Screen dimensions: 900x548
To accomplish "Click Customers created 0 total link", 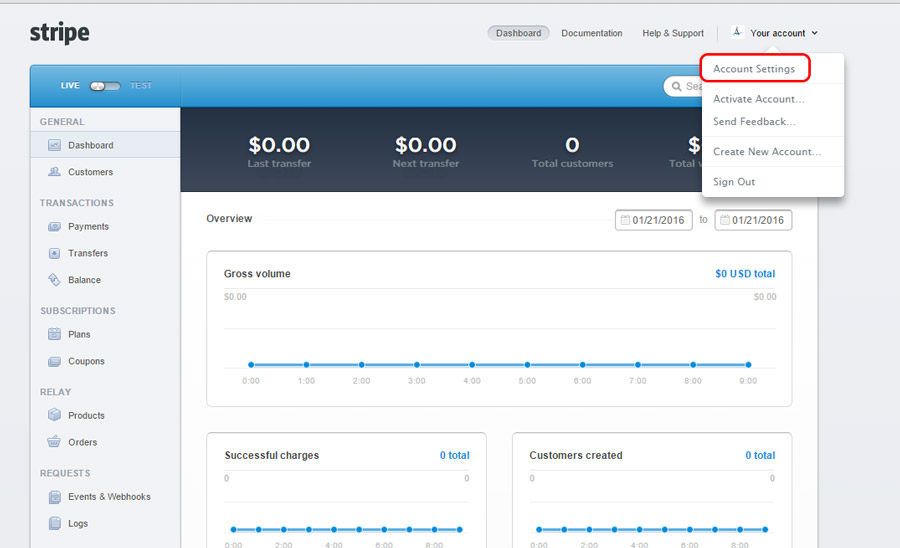I will [x=760, y=455].
